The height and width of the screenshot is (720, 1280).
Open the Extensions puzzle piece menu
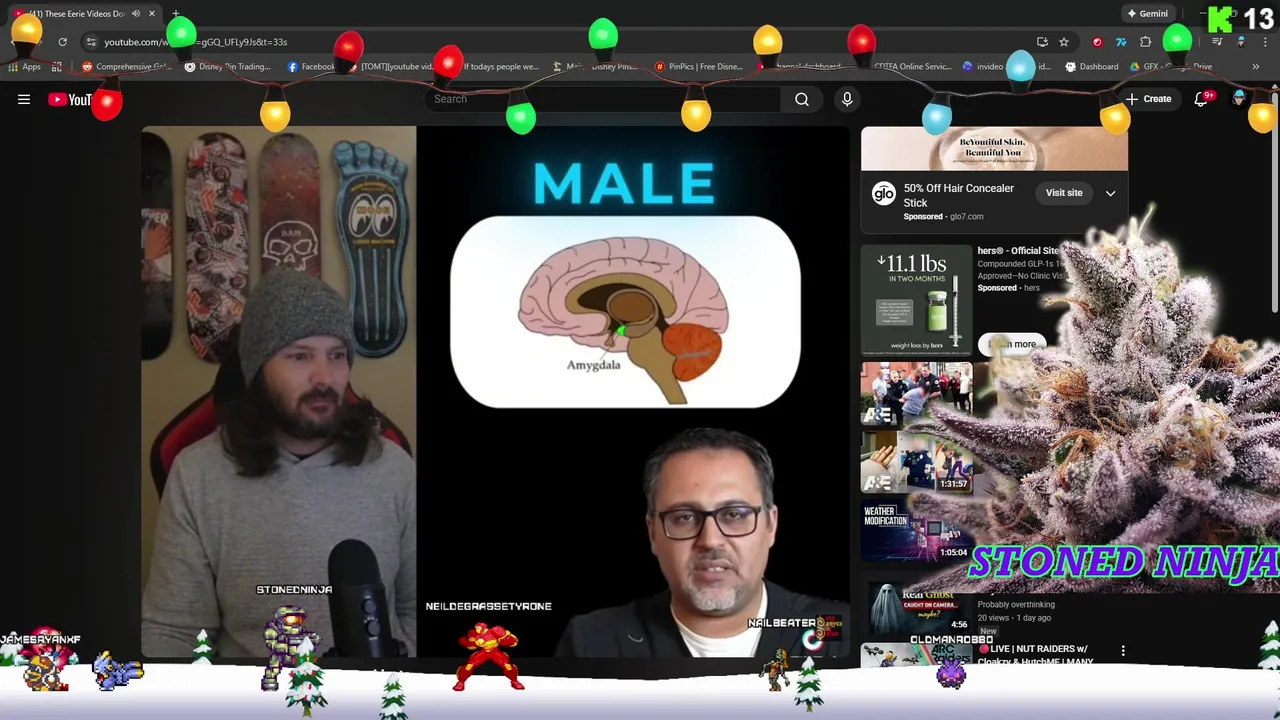pyautogui.click(x=1146, y=42)
